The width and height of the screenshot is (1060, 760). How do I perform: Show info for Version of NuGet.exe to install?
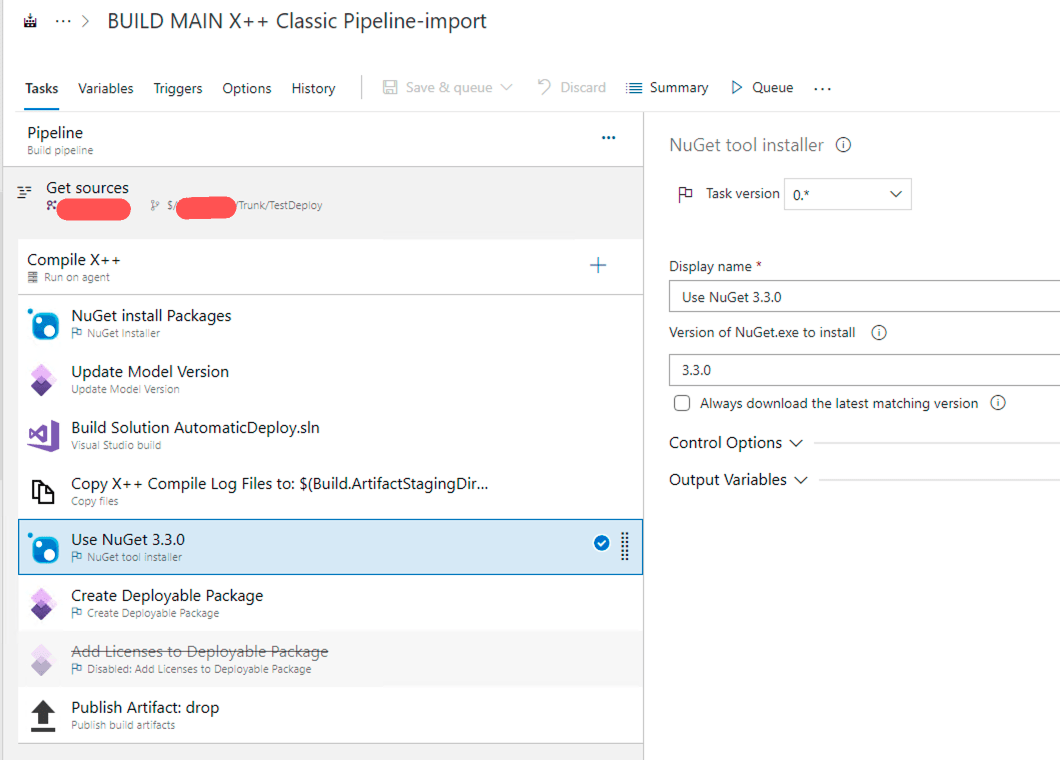[878, 333]
